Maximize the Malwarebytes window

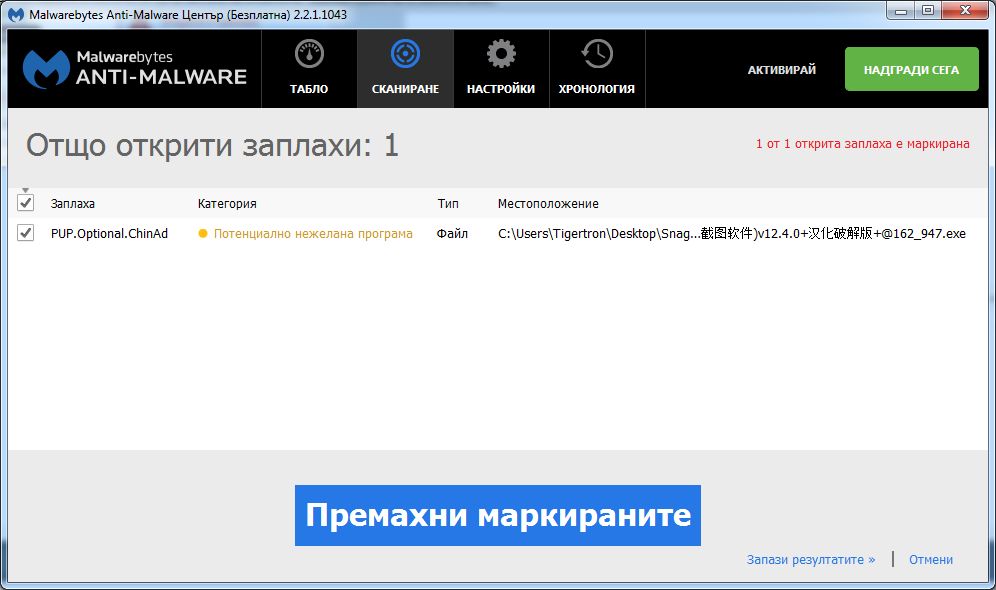point(928,10)
